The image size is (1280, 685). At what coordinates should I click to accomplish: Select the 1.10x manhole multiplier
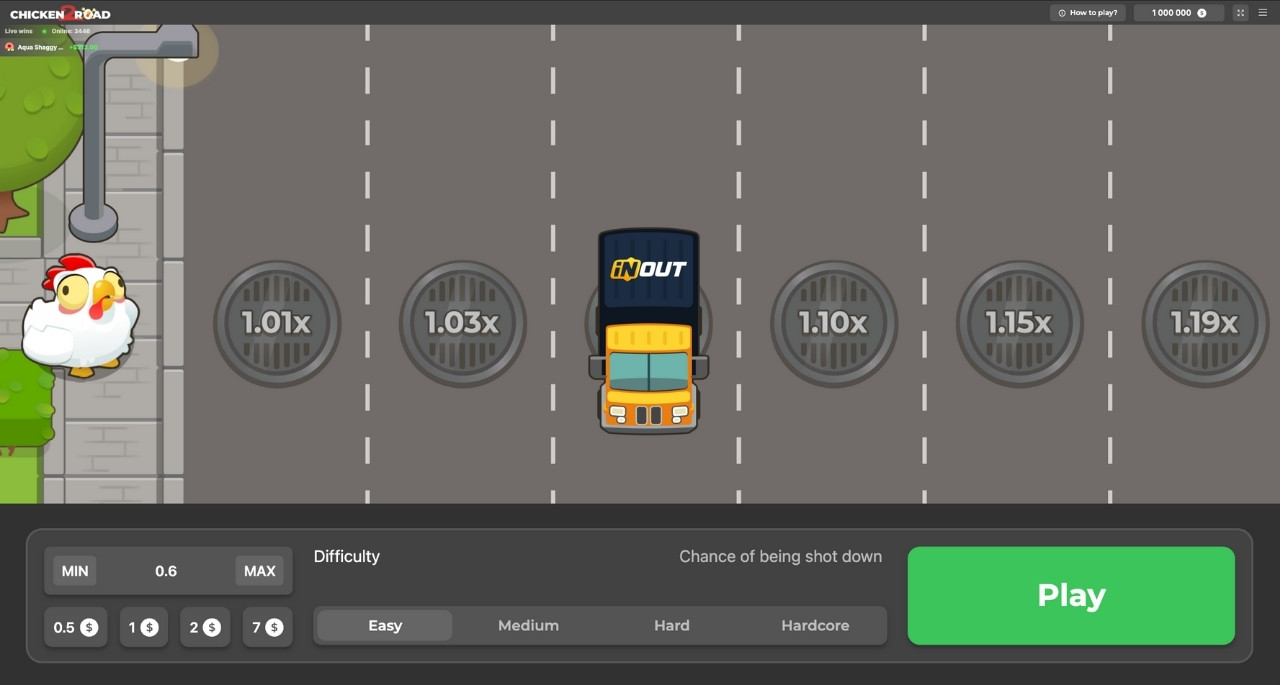point(834,323)
